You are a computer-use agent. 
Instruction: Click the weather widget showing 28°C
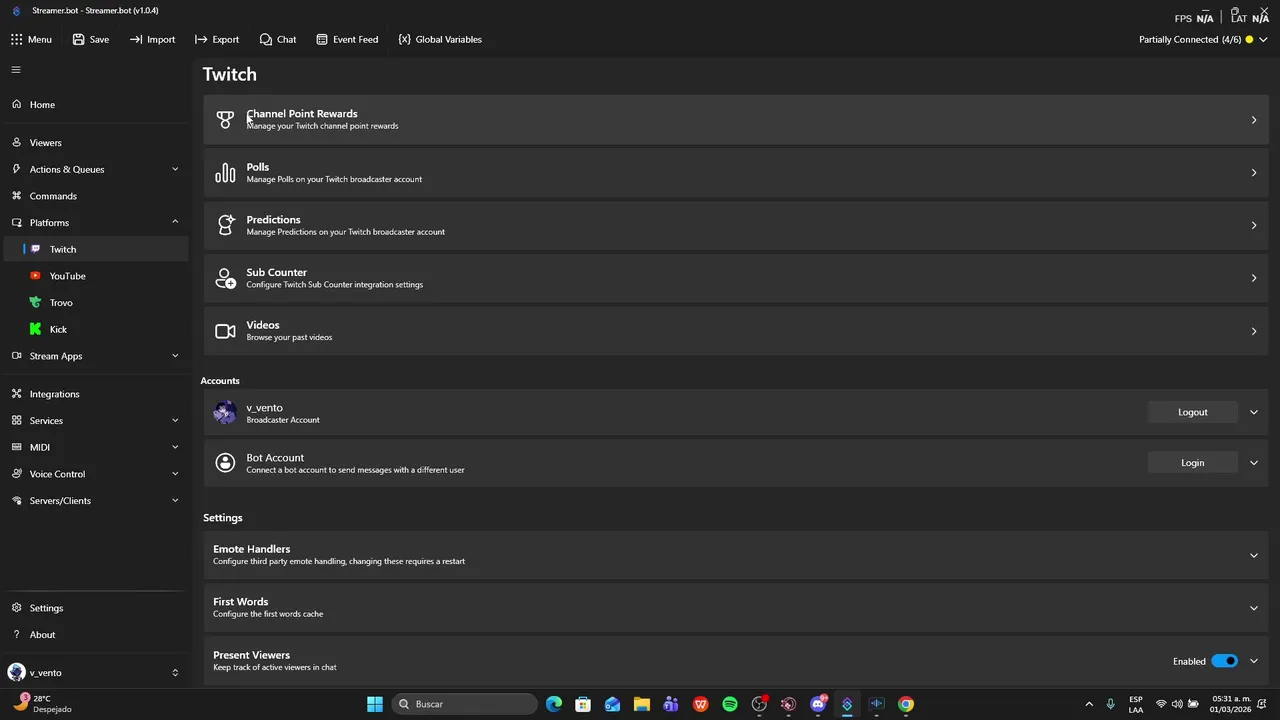point(42,704)
